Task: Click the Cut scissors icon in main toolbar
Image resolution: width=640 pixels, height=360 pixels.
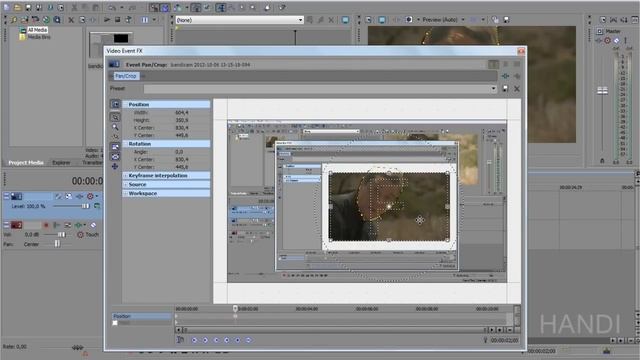Action: [x=74, y=7]
